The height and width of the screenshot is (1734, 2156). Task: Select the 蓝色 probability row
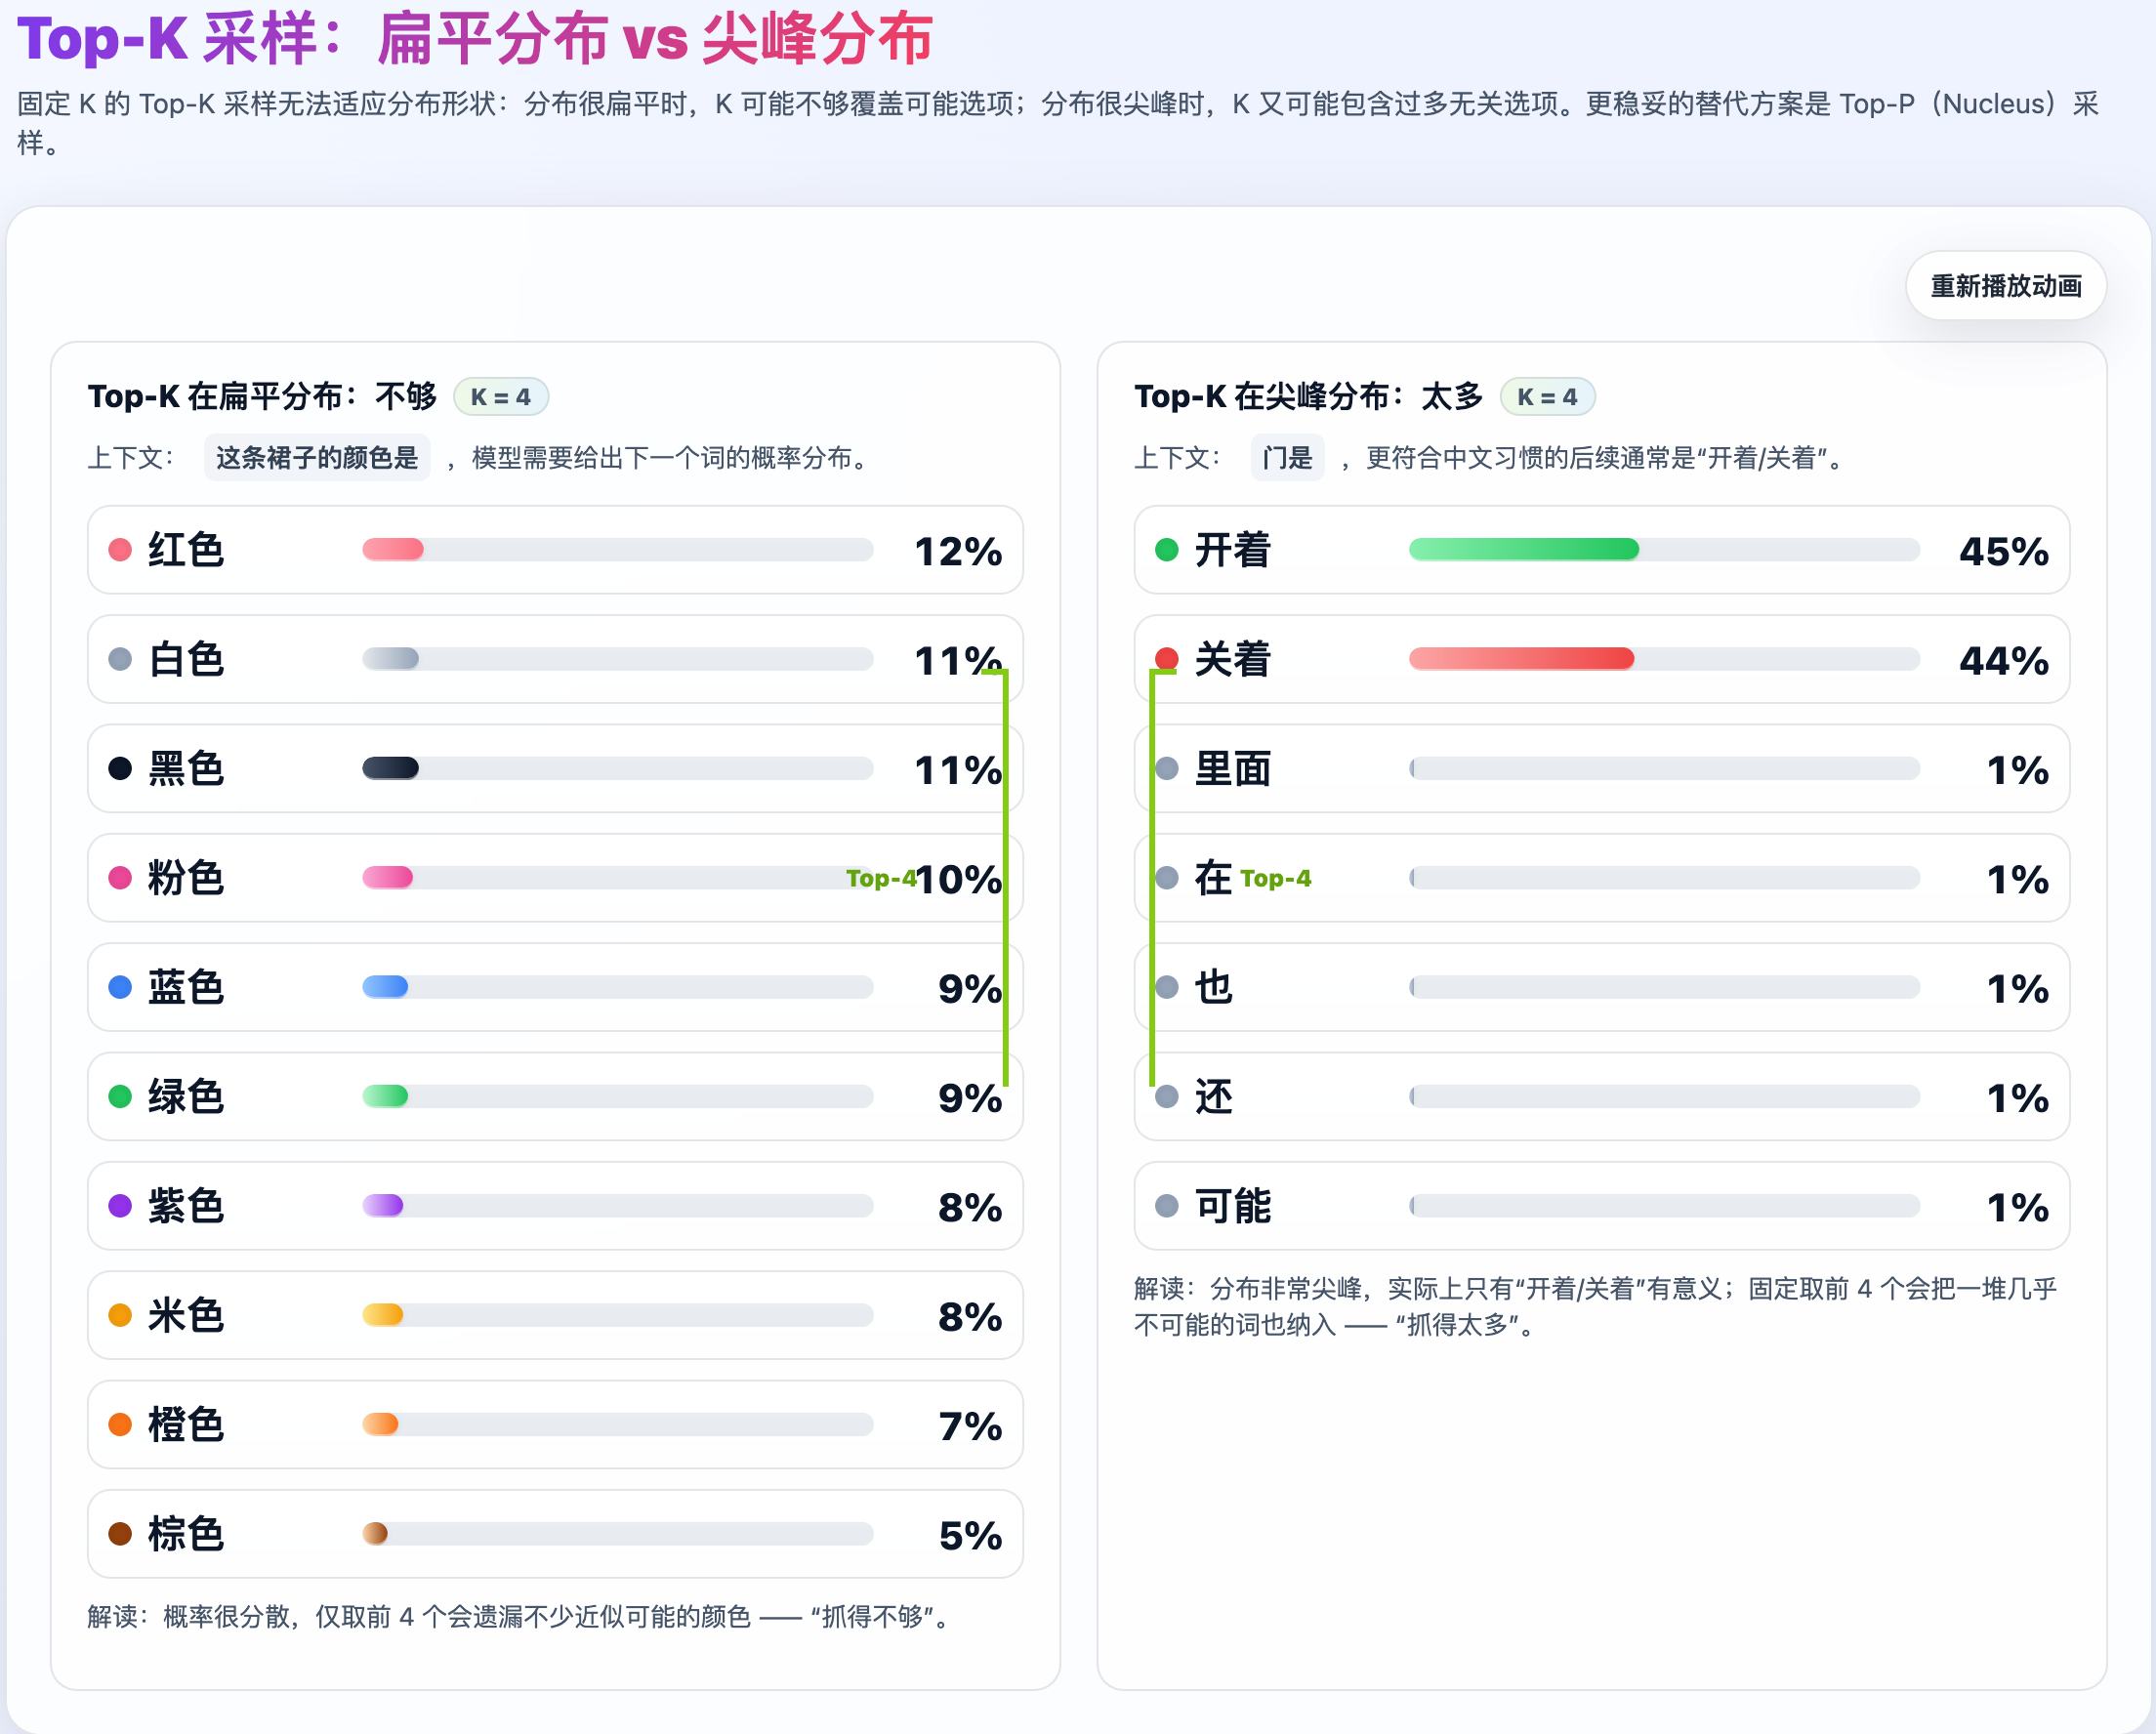click(555, 988)
